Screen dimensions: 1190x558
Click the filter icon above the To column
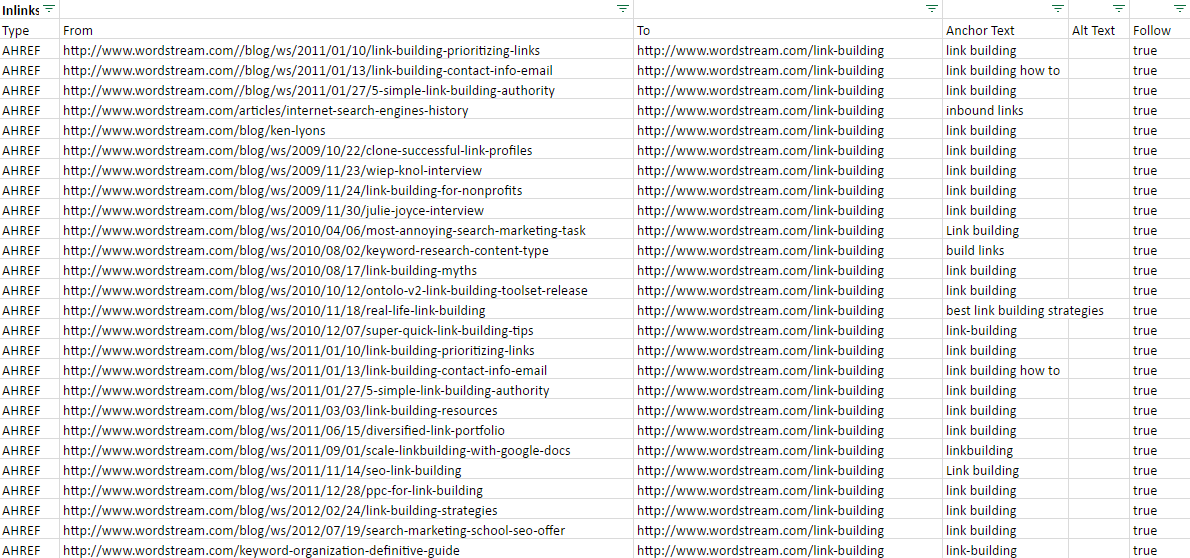click(x=932, y=9)
